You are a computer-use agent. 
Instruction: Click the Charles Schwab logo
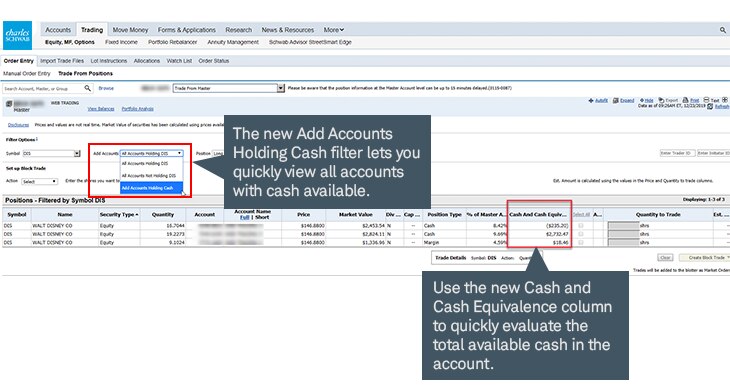(17, 35)
